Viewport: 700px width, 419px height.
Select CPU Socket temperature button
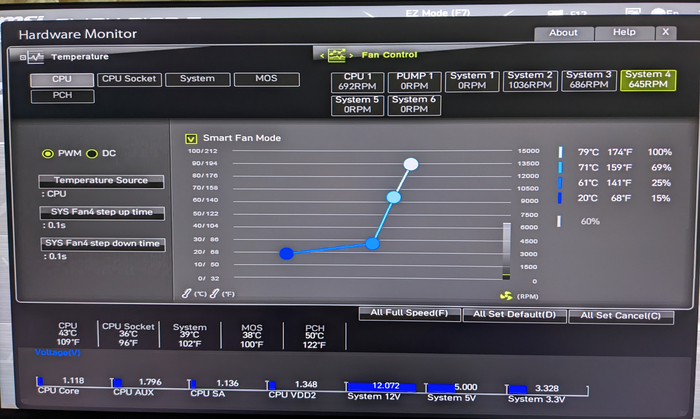(x=129, y=79)
